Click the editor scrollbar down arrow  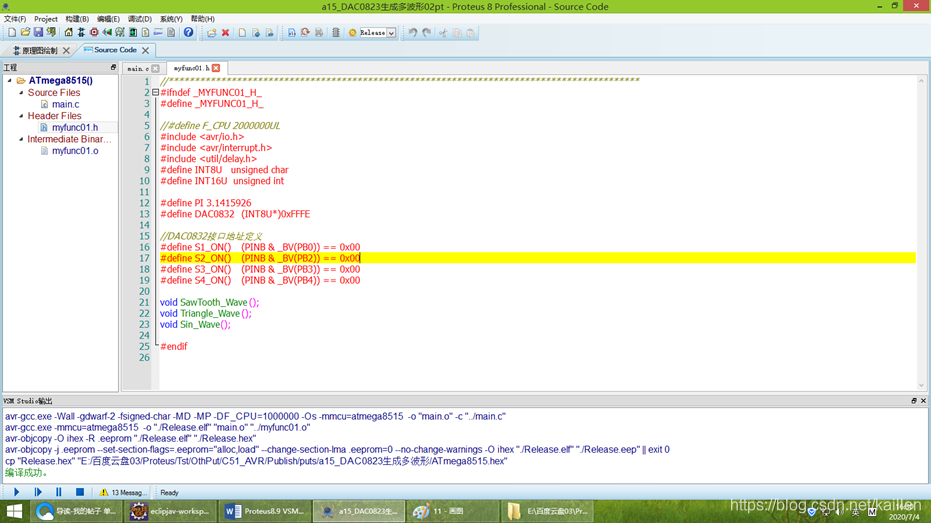click(922, 386)
